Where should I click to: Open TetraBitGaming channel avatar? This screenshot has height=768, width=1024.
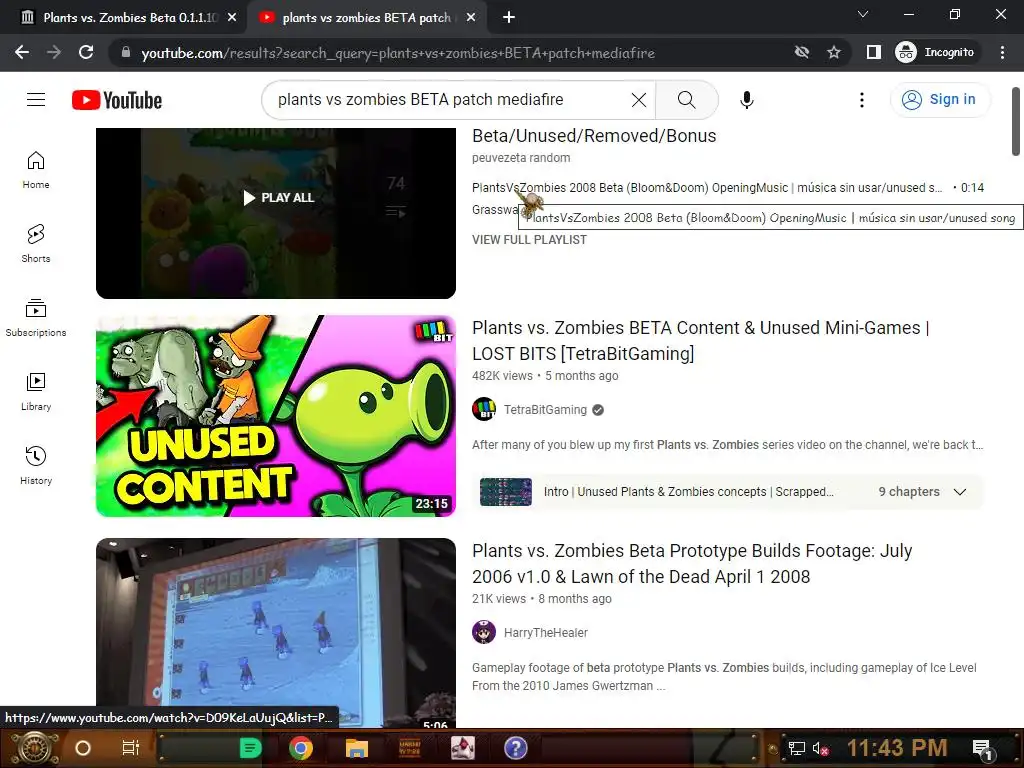pos(484,409)
